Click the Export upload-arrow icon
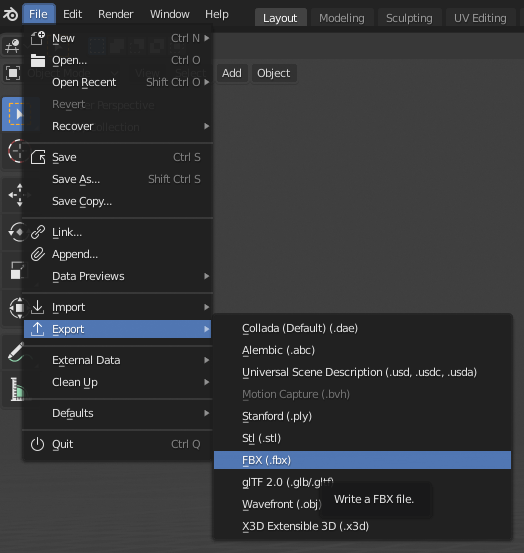 (x=37, y=329)
